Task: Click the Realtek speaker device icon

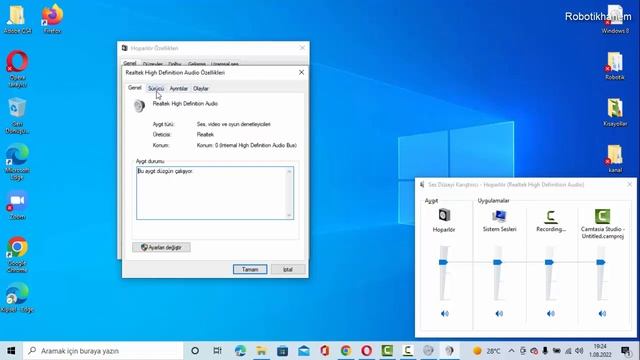Action: point(139,106)
